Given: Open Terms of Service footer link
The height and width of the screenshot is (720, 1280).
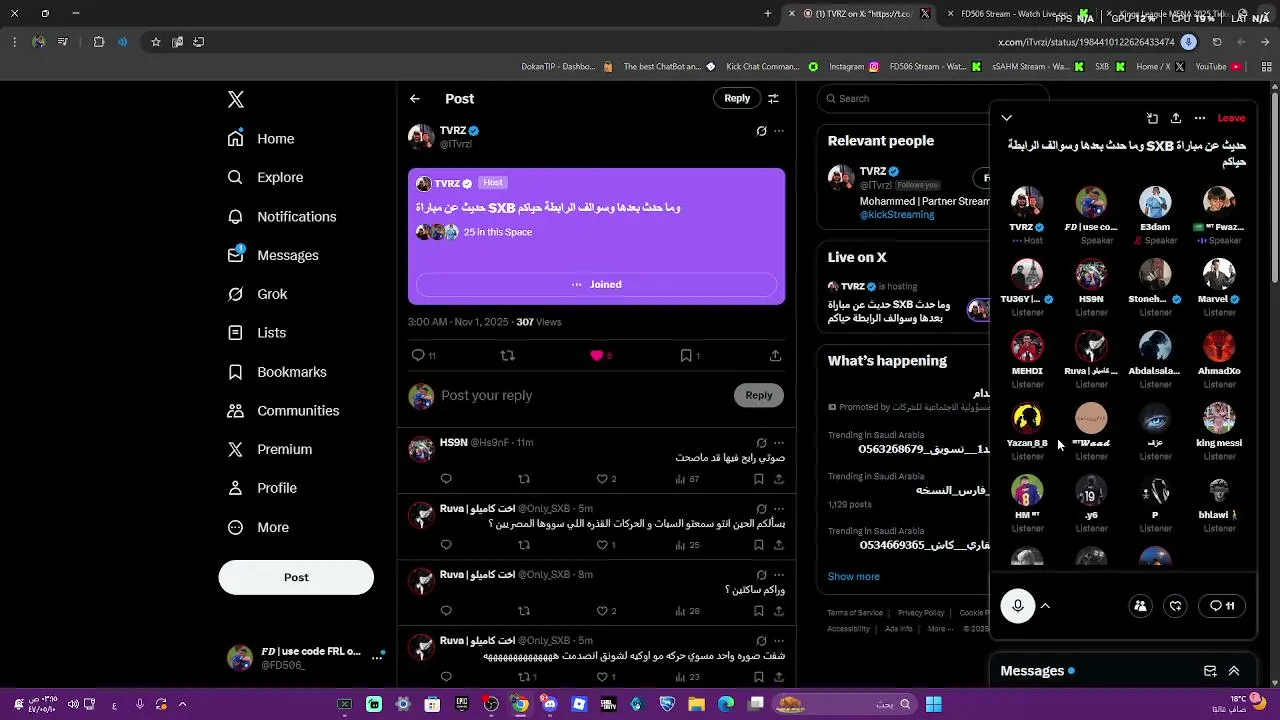Looking at the screenshot, I should point(855,613).
